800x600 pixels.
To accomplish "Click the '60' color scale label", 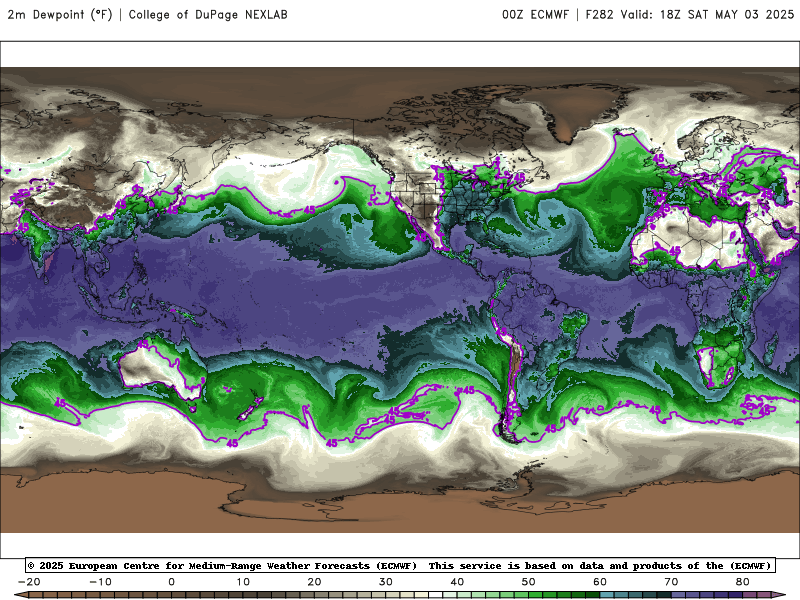I will (x=600, y=582).
